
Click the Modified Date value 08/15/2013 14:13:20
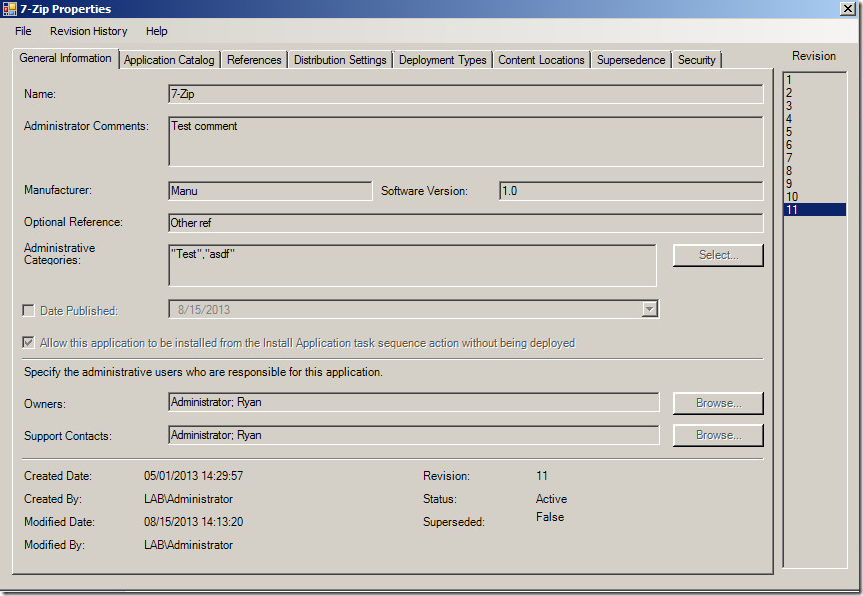(194, 522)
